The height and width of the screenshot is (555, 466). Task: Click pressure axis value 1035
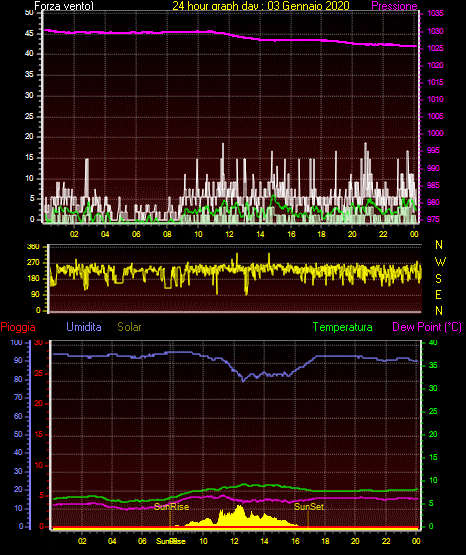[435, 13]
